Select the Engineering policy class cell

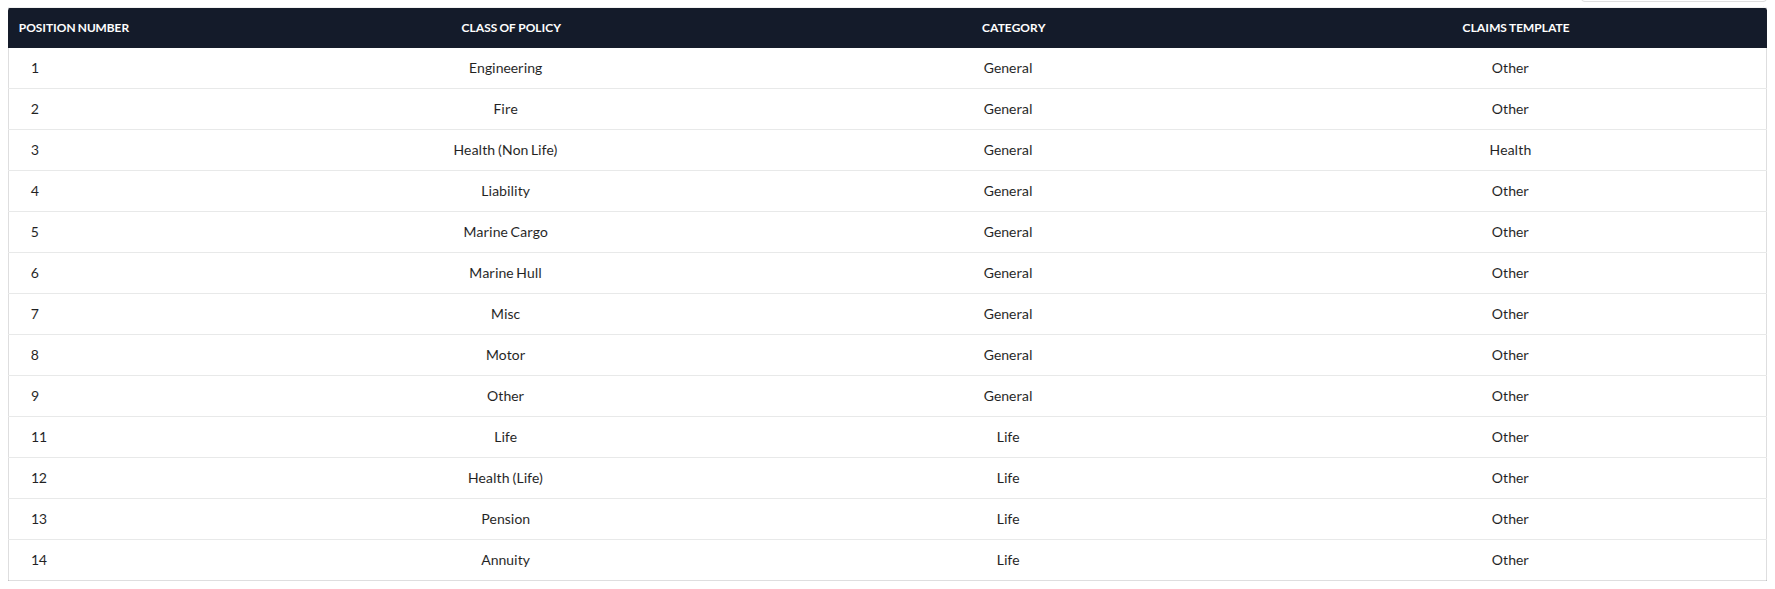[x=505, y=68]
